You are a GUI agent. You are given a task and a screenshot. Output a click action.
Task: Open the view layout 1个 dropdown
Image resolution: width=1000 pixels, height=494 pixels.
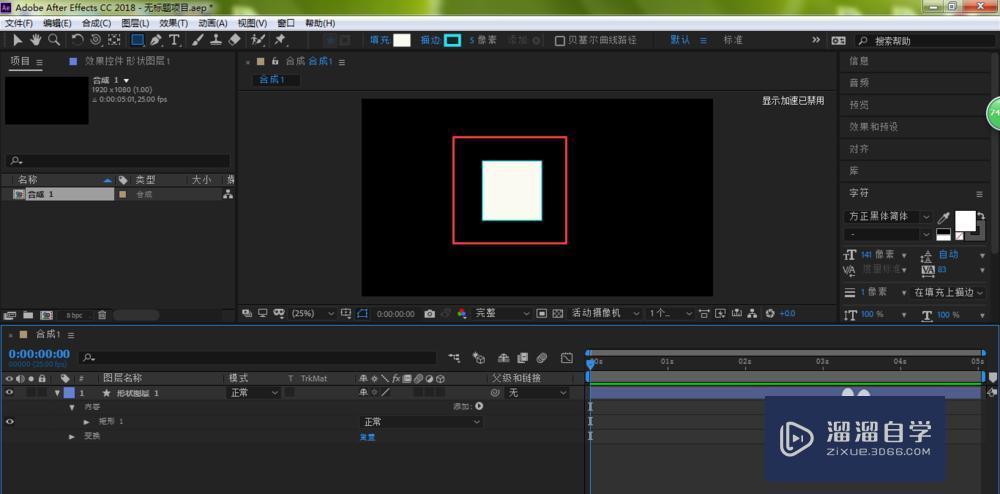pos(670,314)
